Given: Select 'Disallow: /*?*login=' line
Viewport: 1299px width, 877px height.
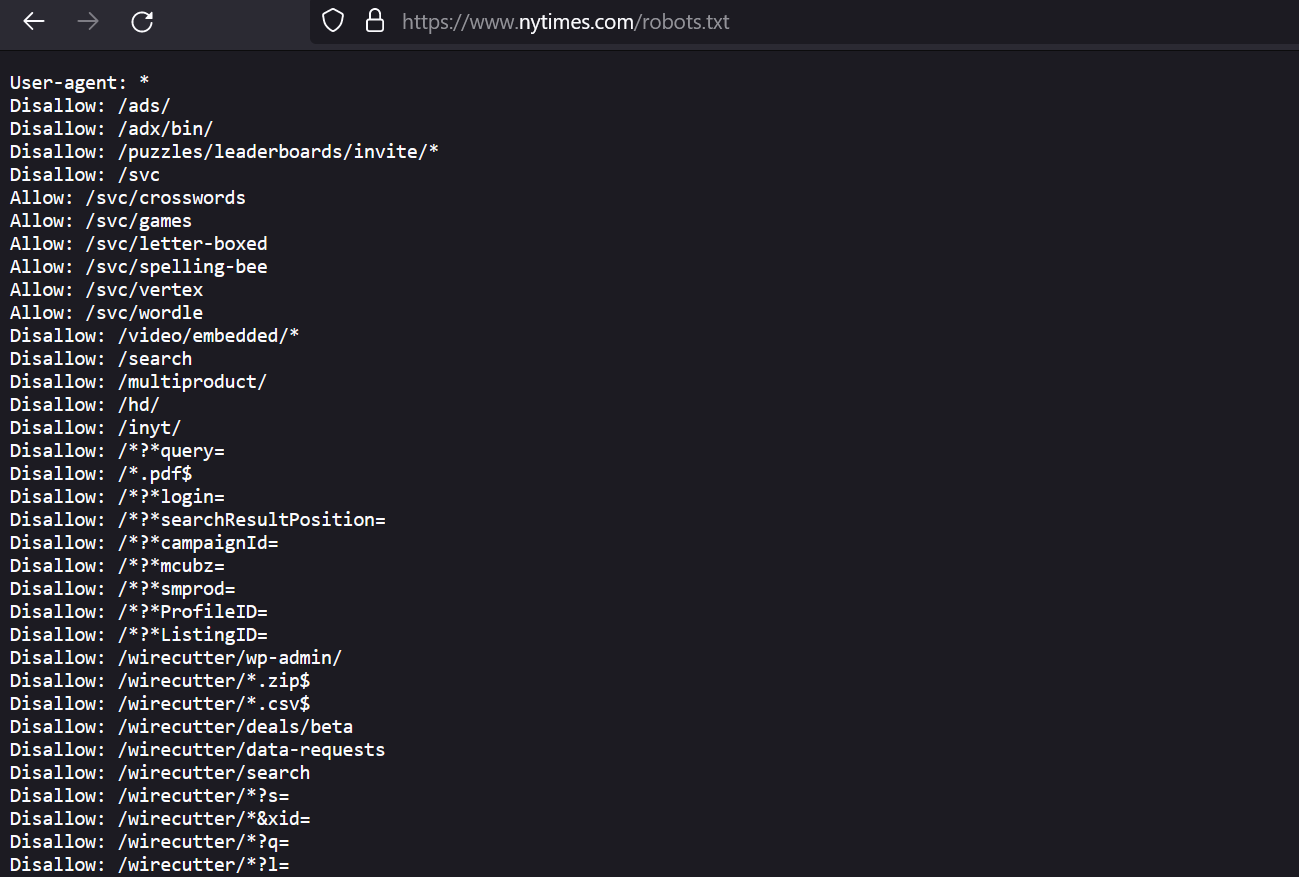Looking at the screenshot, I should [117, 496].
